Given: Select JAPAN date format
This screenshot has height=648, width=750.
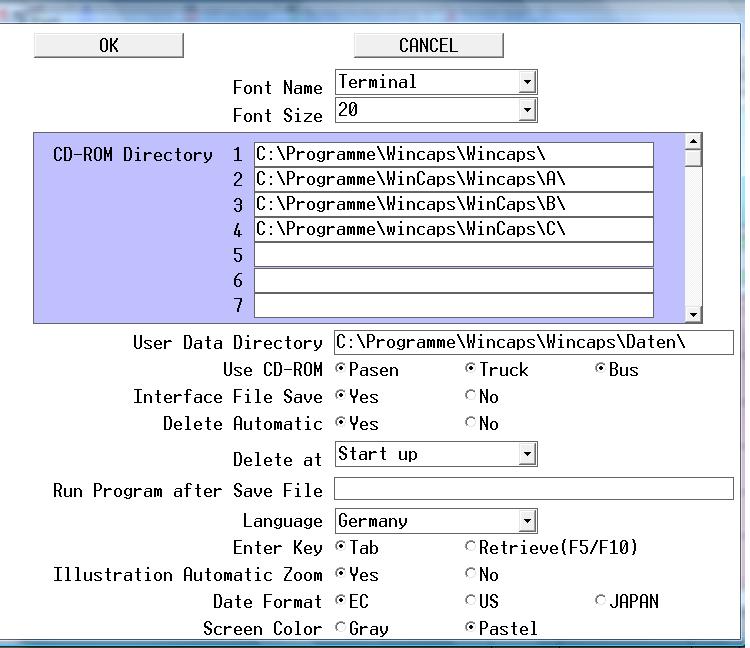Looking at the screenshot, I should (x=600, y=601).
